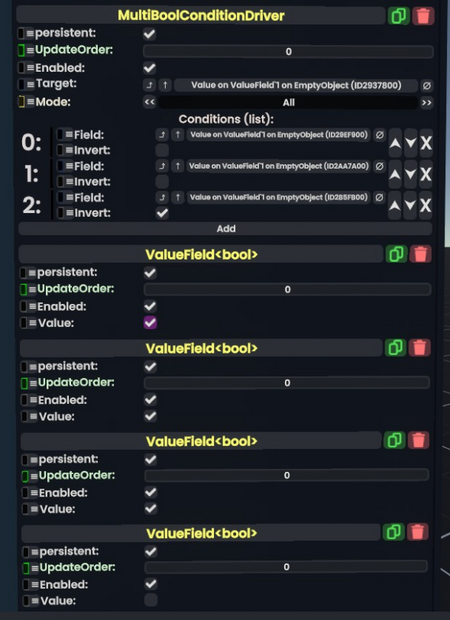Image resolution: width=450 pixels, height=620 pixels.
Task: Remove condition 1 with its X button
Action: pos(425,174)
